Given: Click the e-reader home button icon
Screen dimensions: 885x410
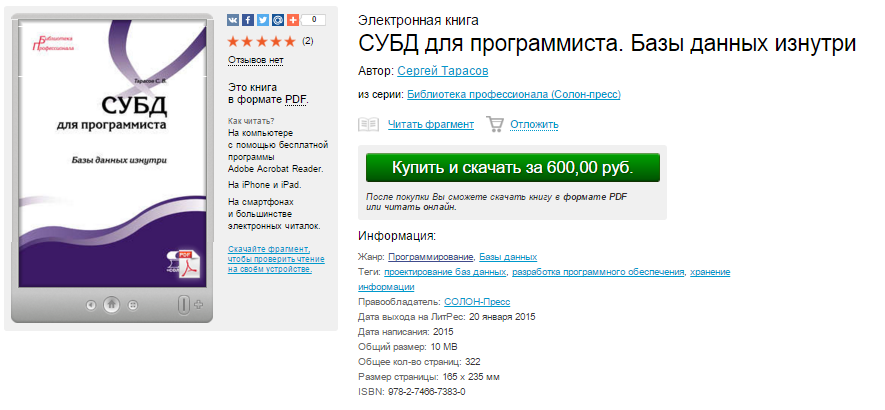Looking at the screenshot, I should pyautogui.click(x=112, y=305).
